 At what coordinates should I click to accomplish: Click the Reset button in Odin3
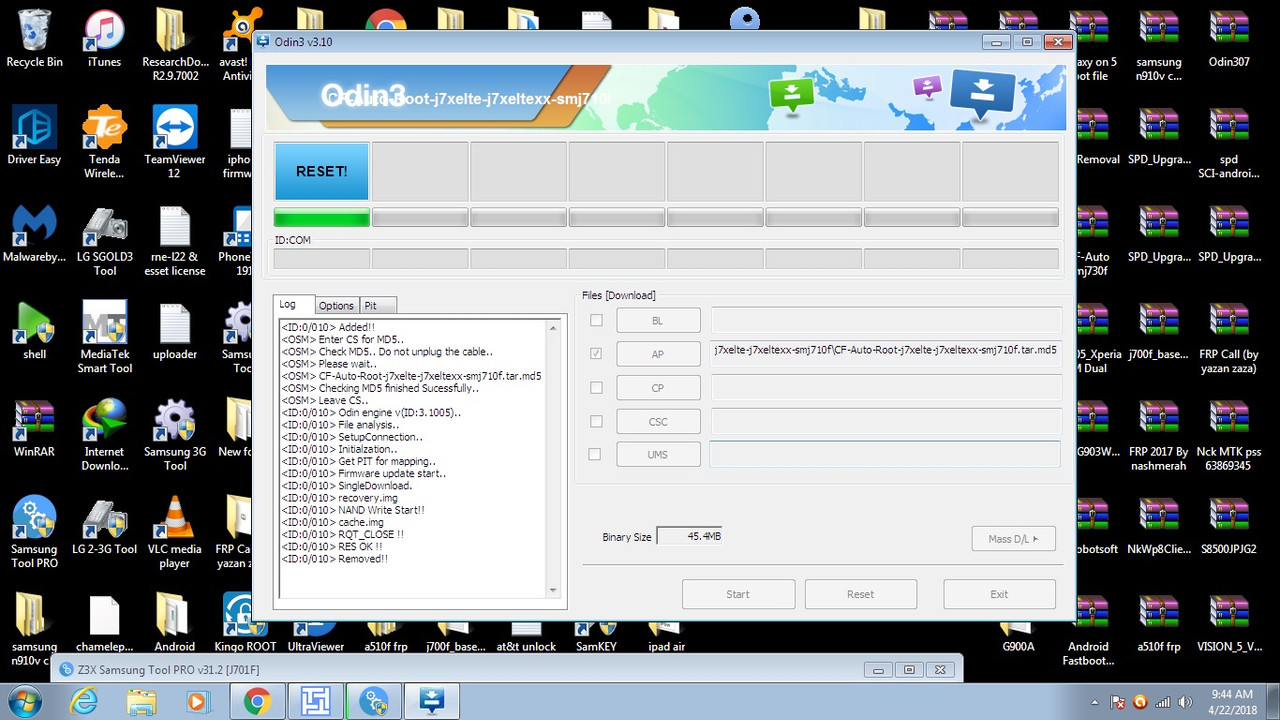pos(861,594)
